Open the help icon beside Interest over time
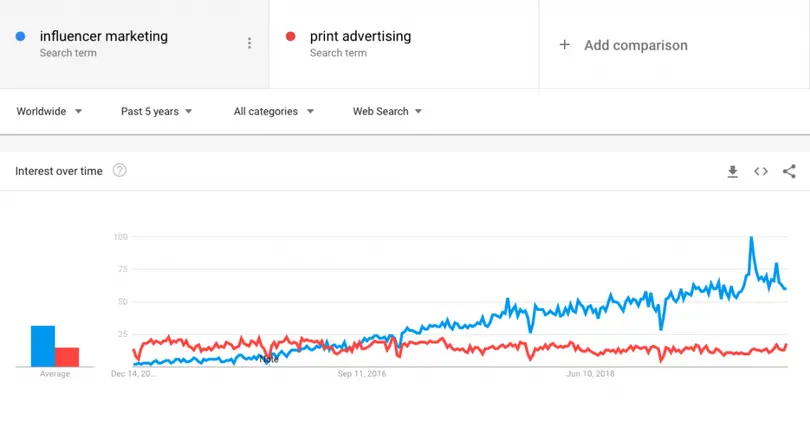The height and width of the screenshot is (428, 810). (120, 171)
